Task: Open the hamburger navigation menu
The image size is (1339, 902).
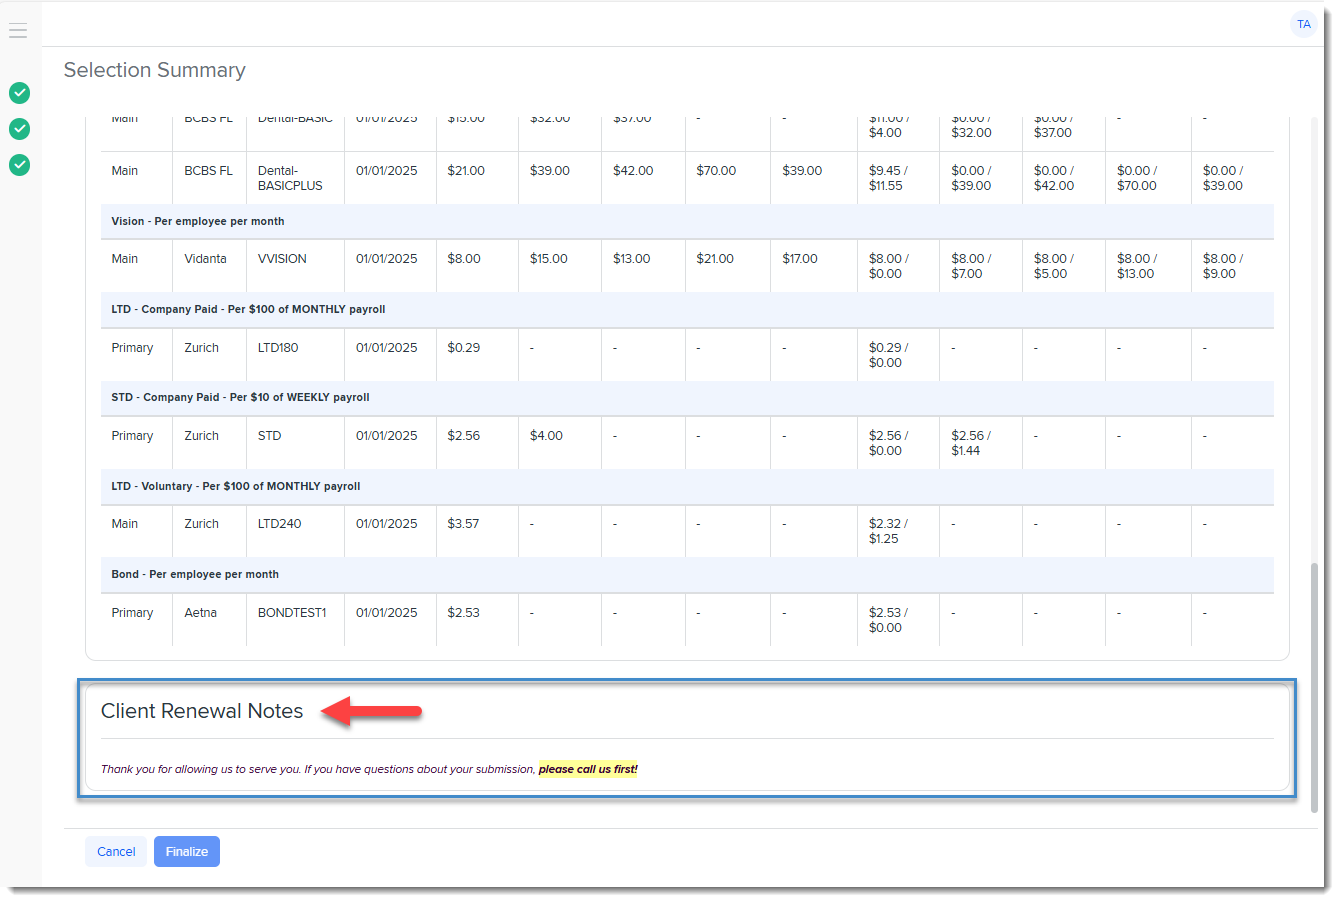Action: pyautogui.click(x=18, y=31)
